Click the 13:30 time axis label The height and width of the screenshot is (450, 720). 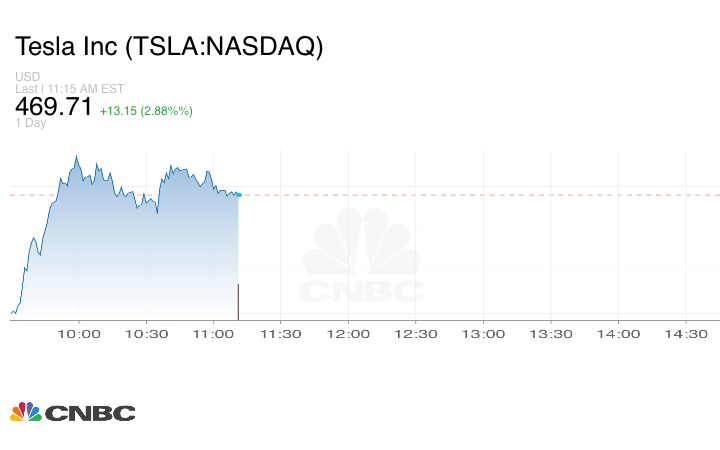tap(551, 334)
